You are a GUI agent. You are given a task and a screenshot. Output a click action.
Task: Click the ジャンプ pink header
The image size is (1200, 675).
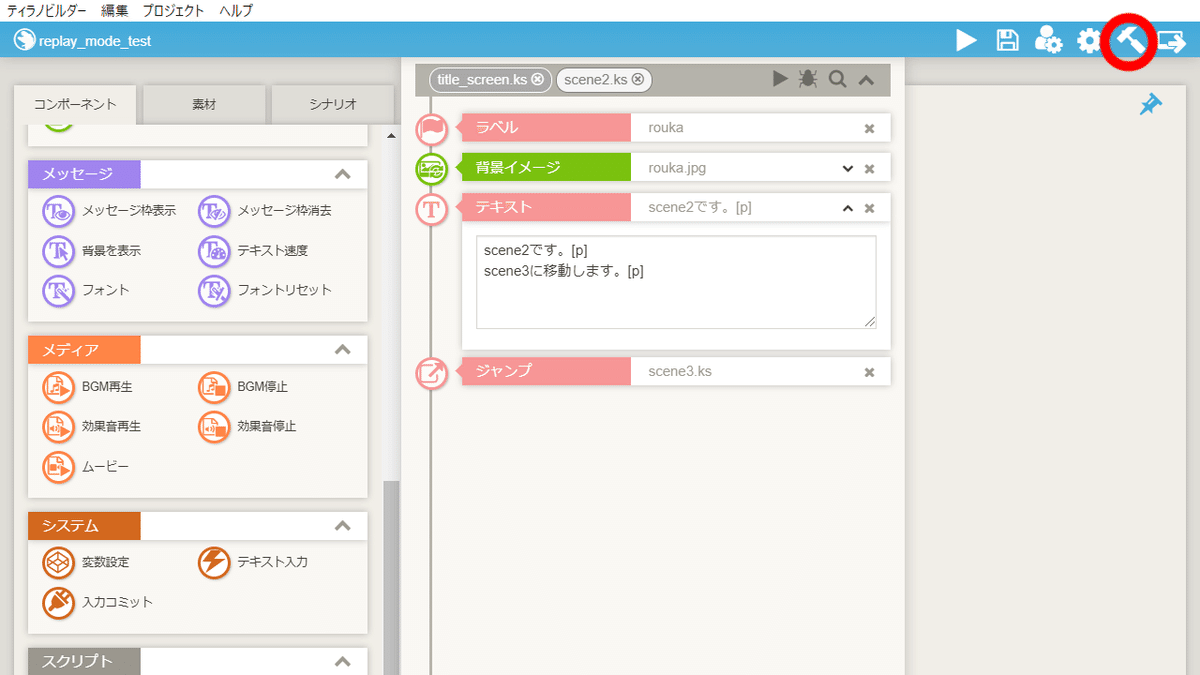545,371
